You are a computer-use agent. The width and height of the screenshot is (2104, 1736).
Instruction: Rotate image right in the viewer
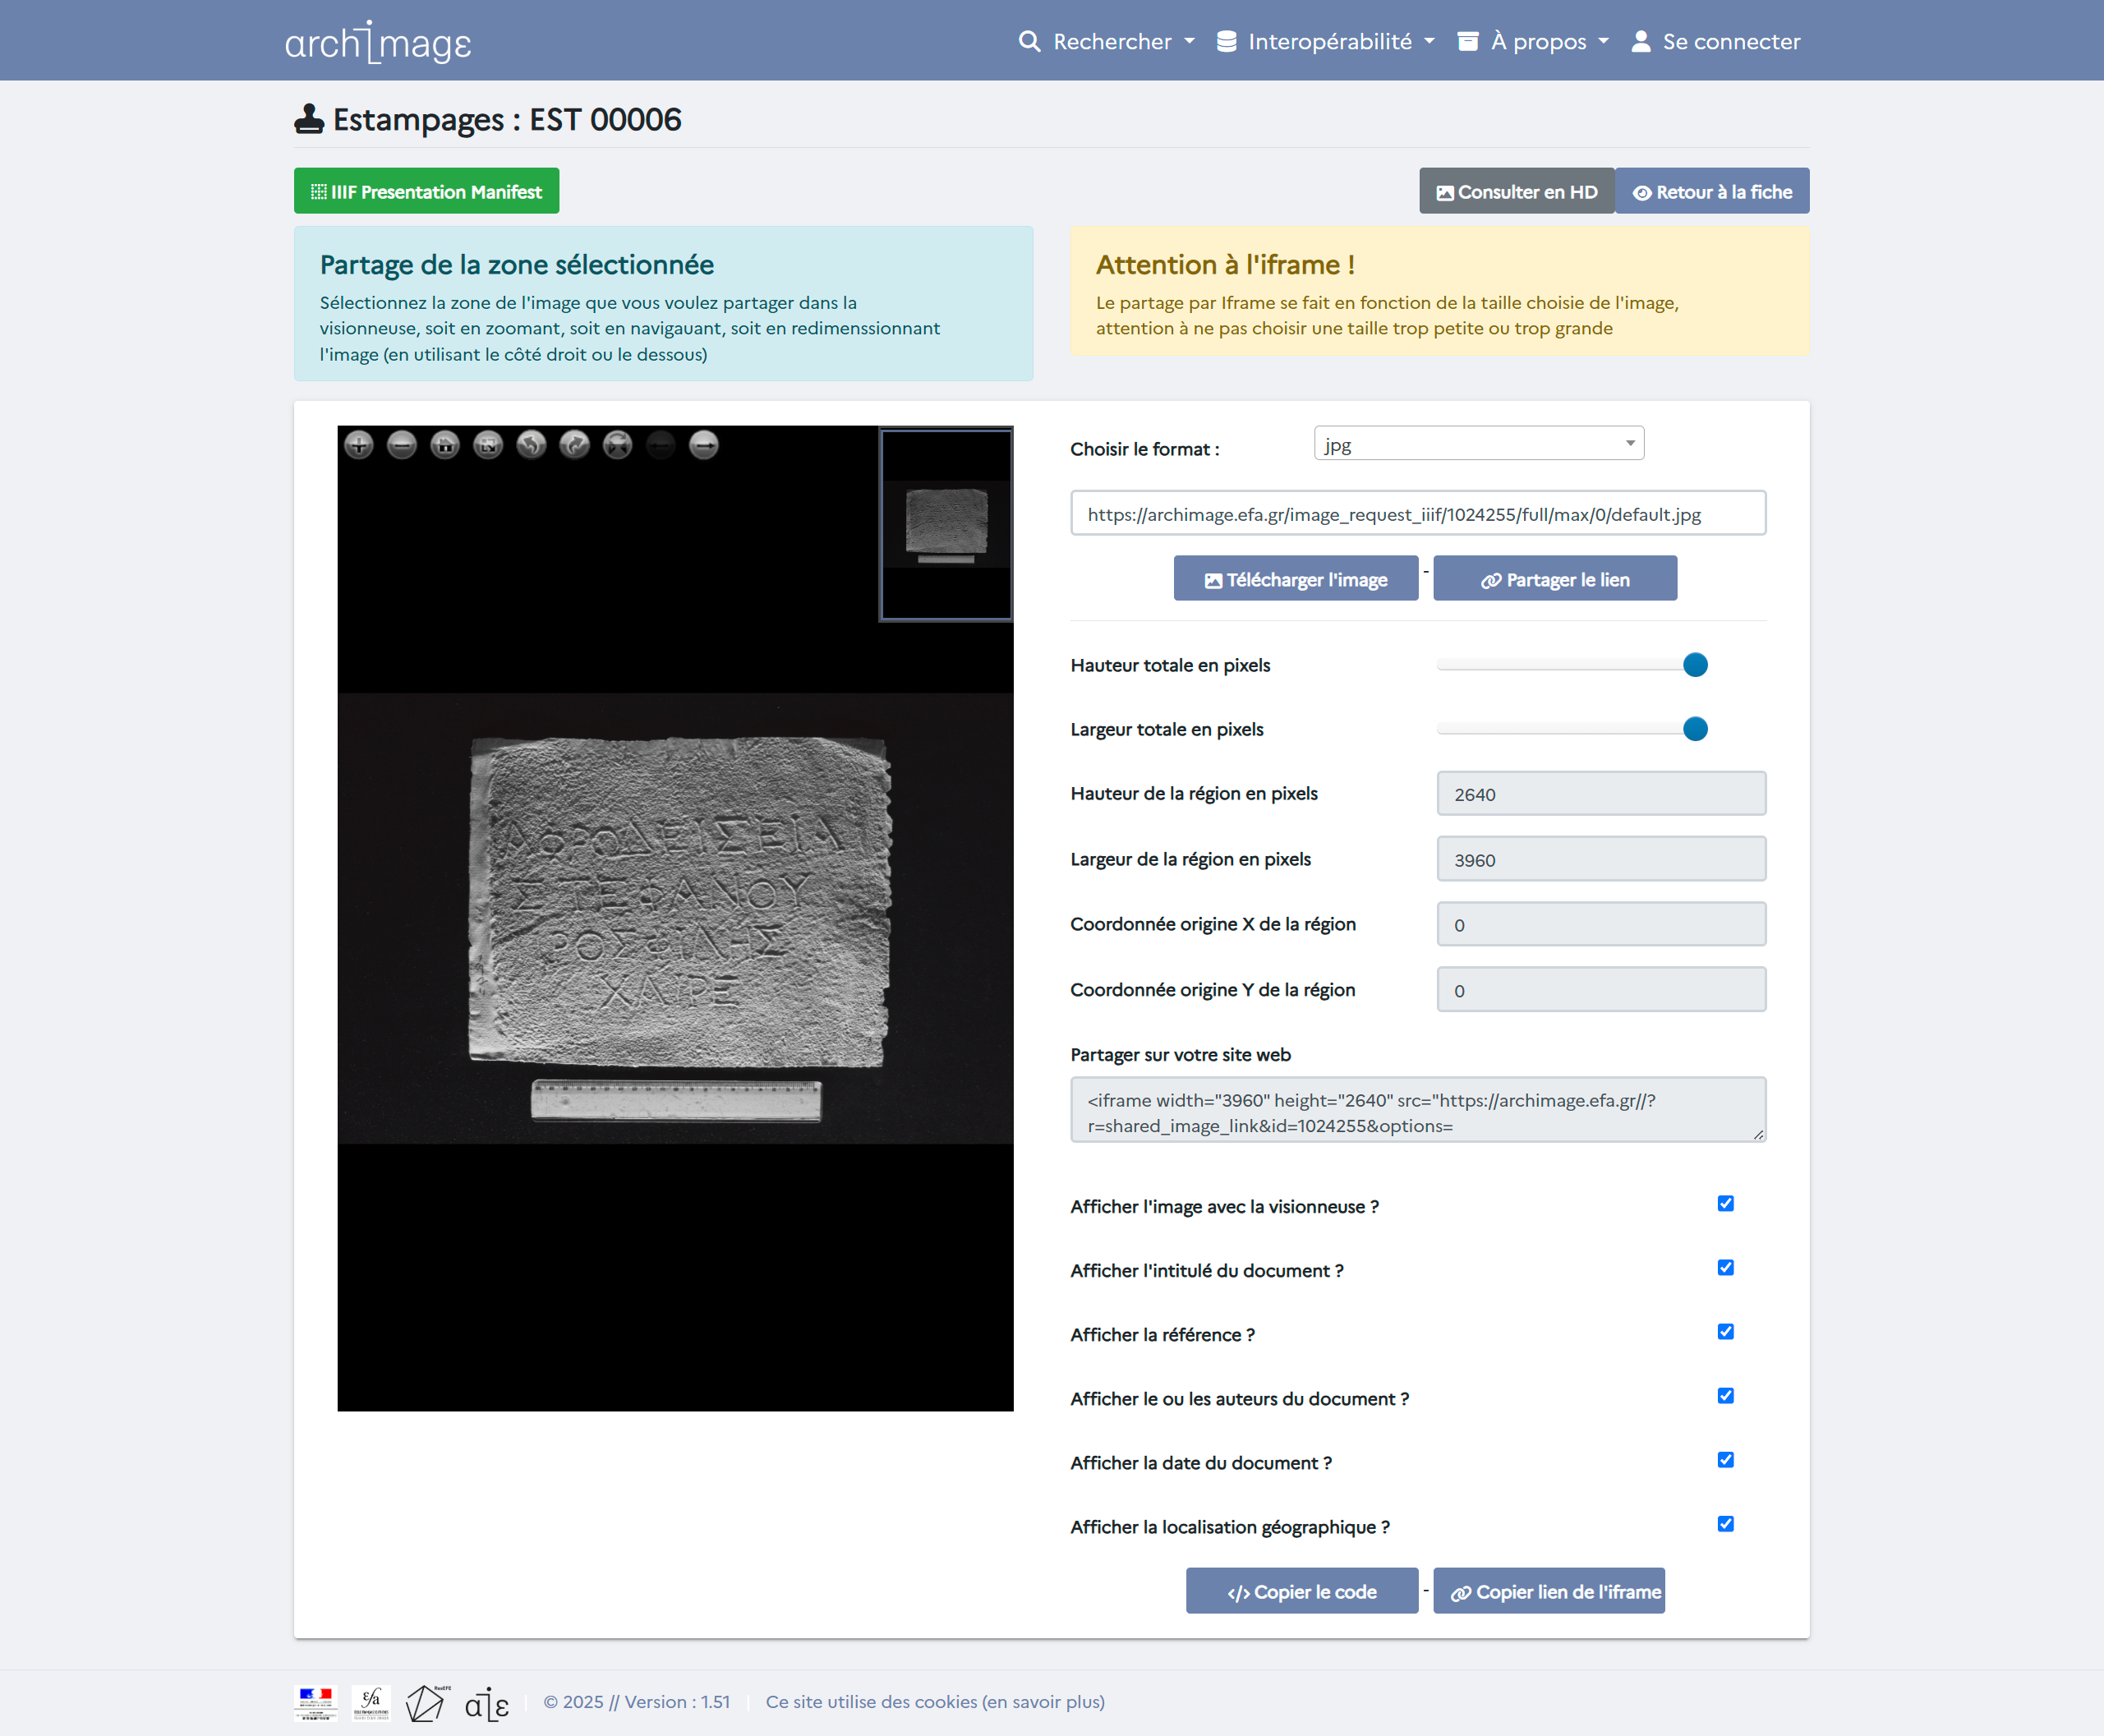574,445
